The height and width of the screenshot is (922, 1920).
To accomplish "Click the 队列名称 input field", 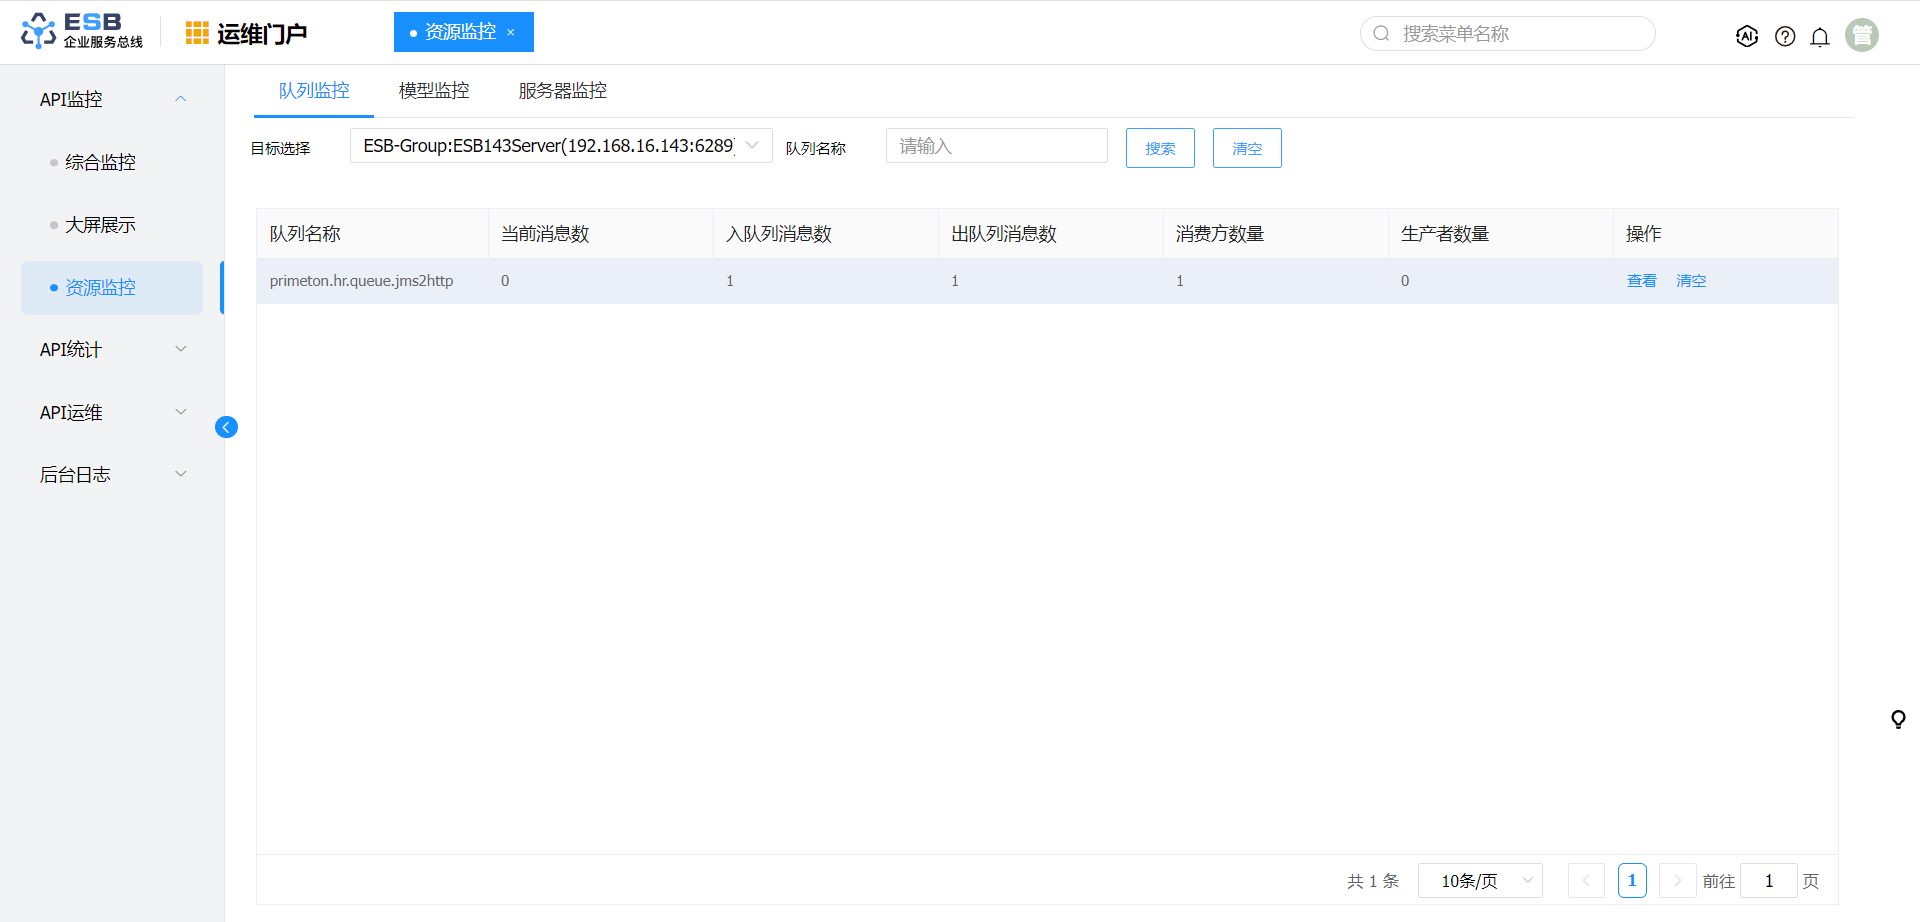I will click(x=996, y=146).
